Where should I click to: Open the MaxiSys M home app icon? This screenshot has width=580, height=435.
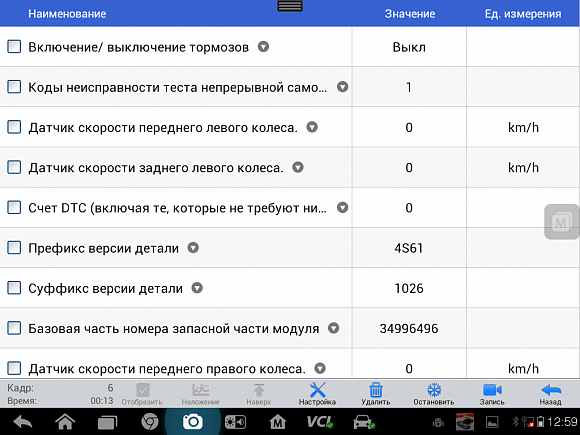coord(277,422)
